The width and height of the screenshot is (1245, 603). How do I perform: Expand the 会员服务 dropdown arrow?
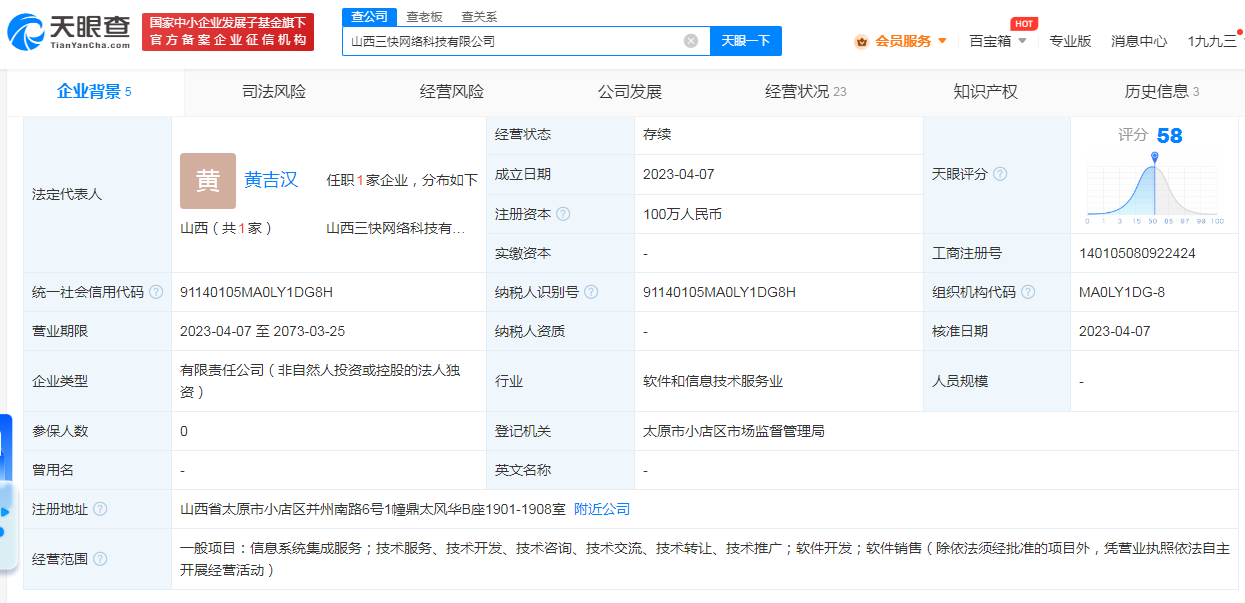coord(940,41)
